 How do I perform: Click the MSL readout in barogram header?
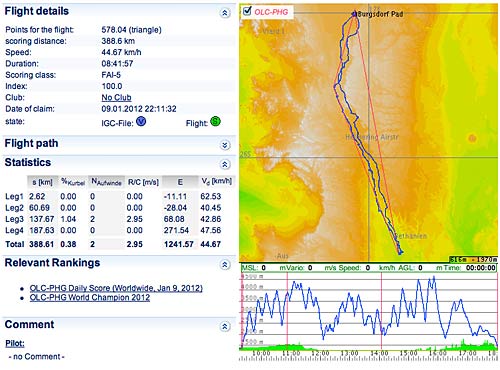pos(253,268)
